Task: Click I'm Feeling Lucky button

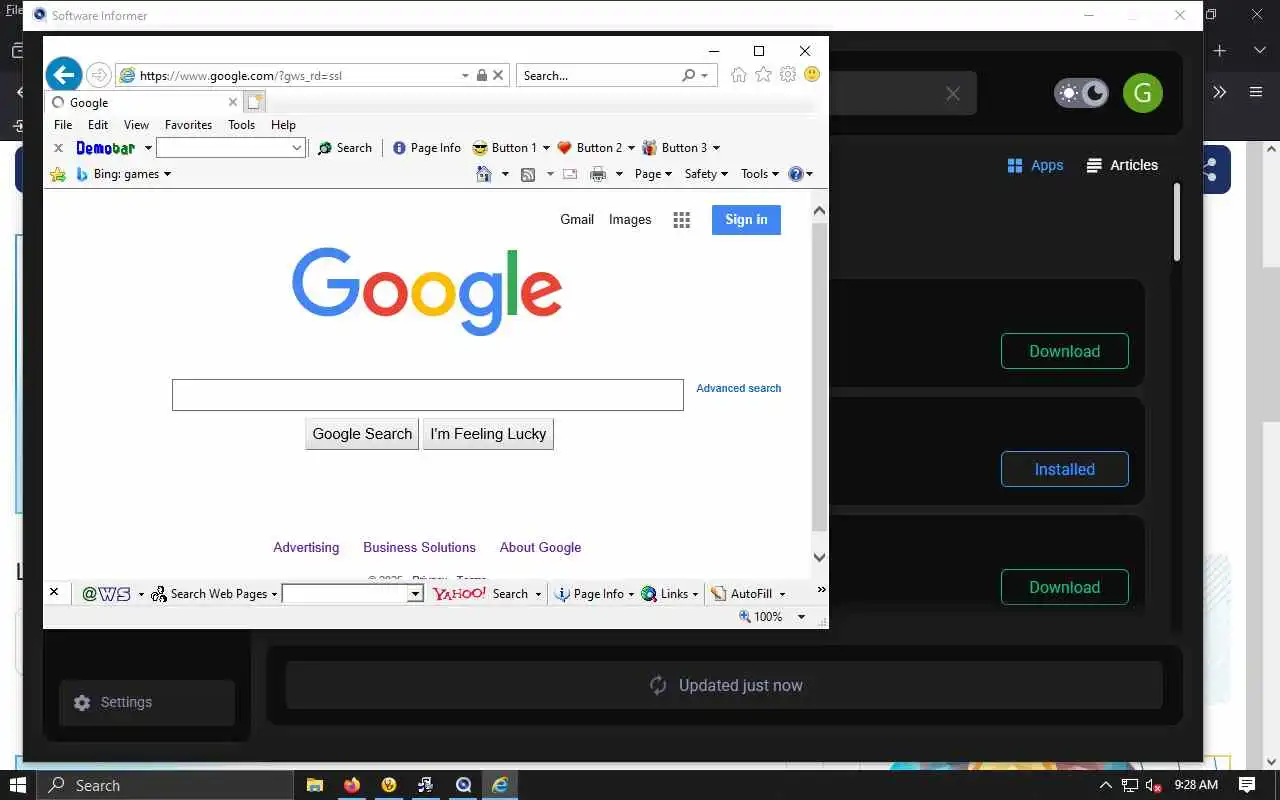Action: (488, 434)
